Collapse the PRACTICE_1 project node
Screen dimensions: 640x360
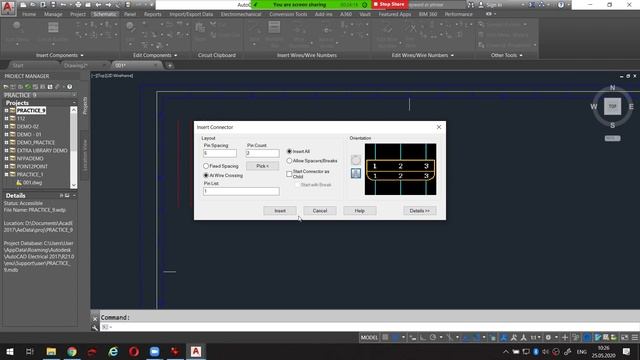(6, 174)
